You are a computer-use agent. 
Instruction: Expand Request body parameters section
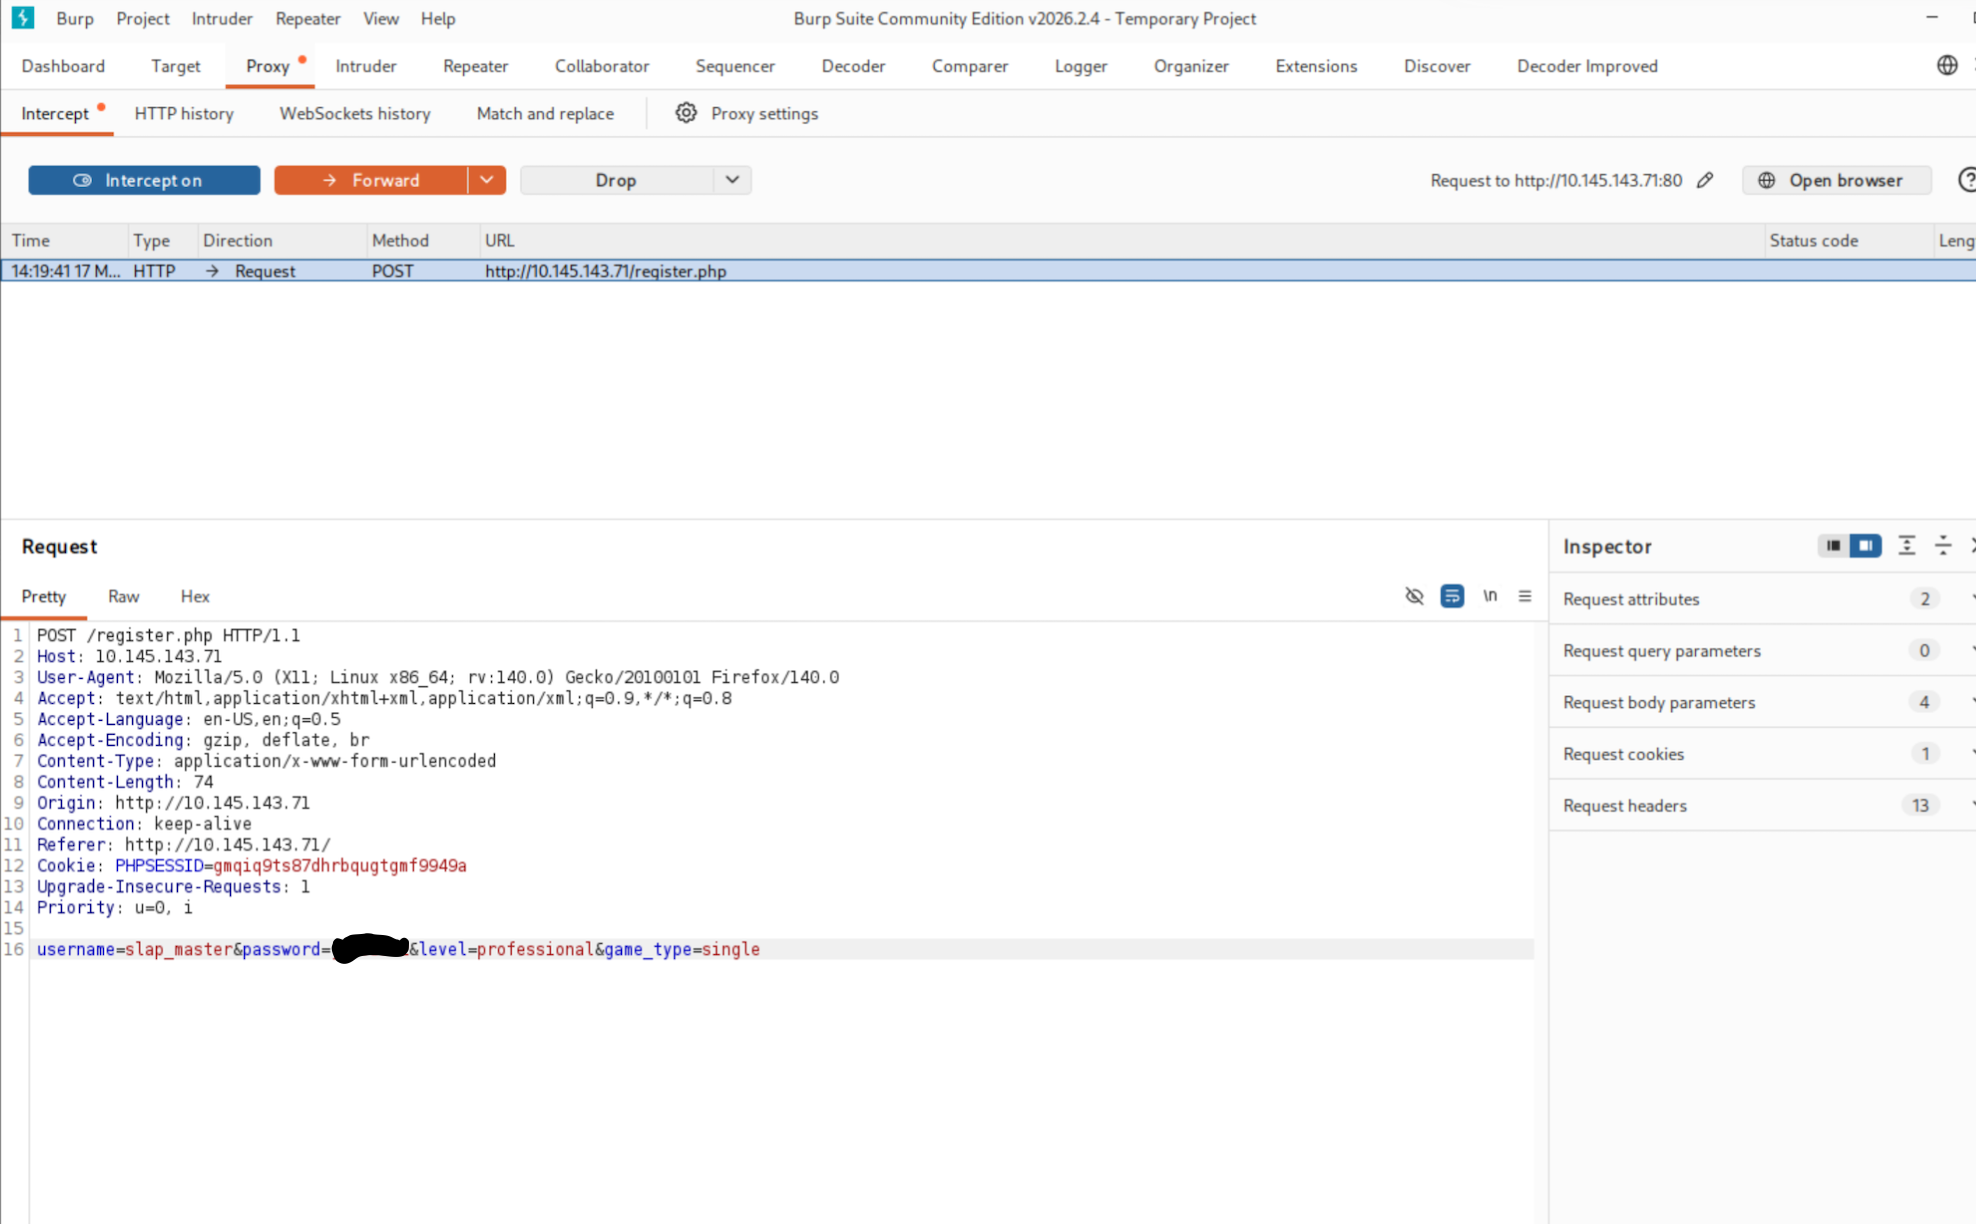tap(1762, 702)
